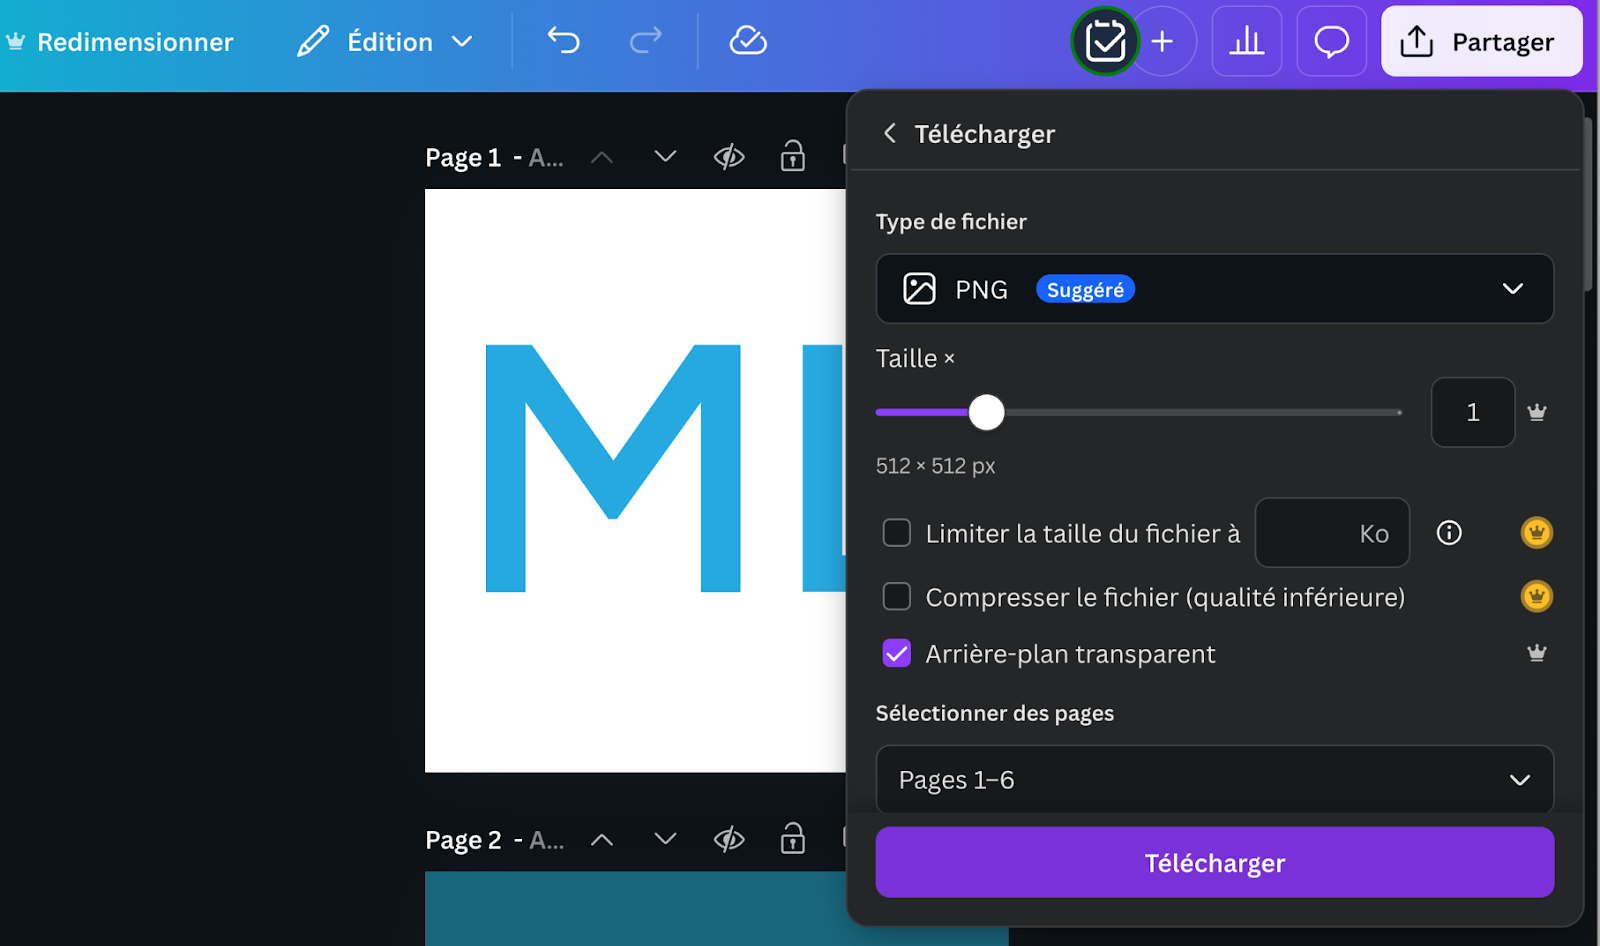Click the cloud save status icon

coord(747,41)
